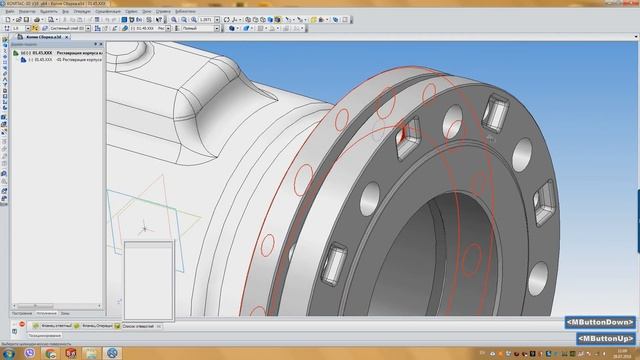The height and width of the screenshot is (360, 640).
Task: Click the 'Фланец Опорный' tab in bottom panel
Action: pyautogui.click(x=93, y=326)
